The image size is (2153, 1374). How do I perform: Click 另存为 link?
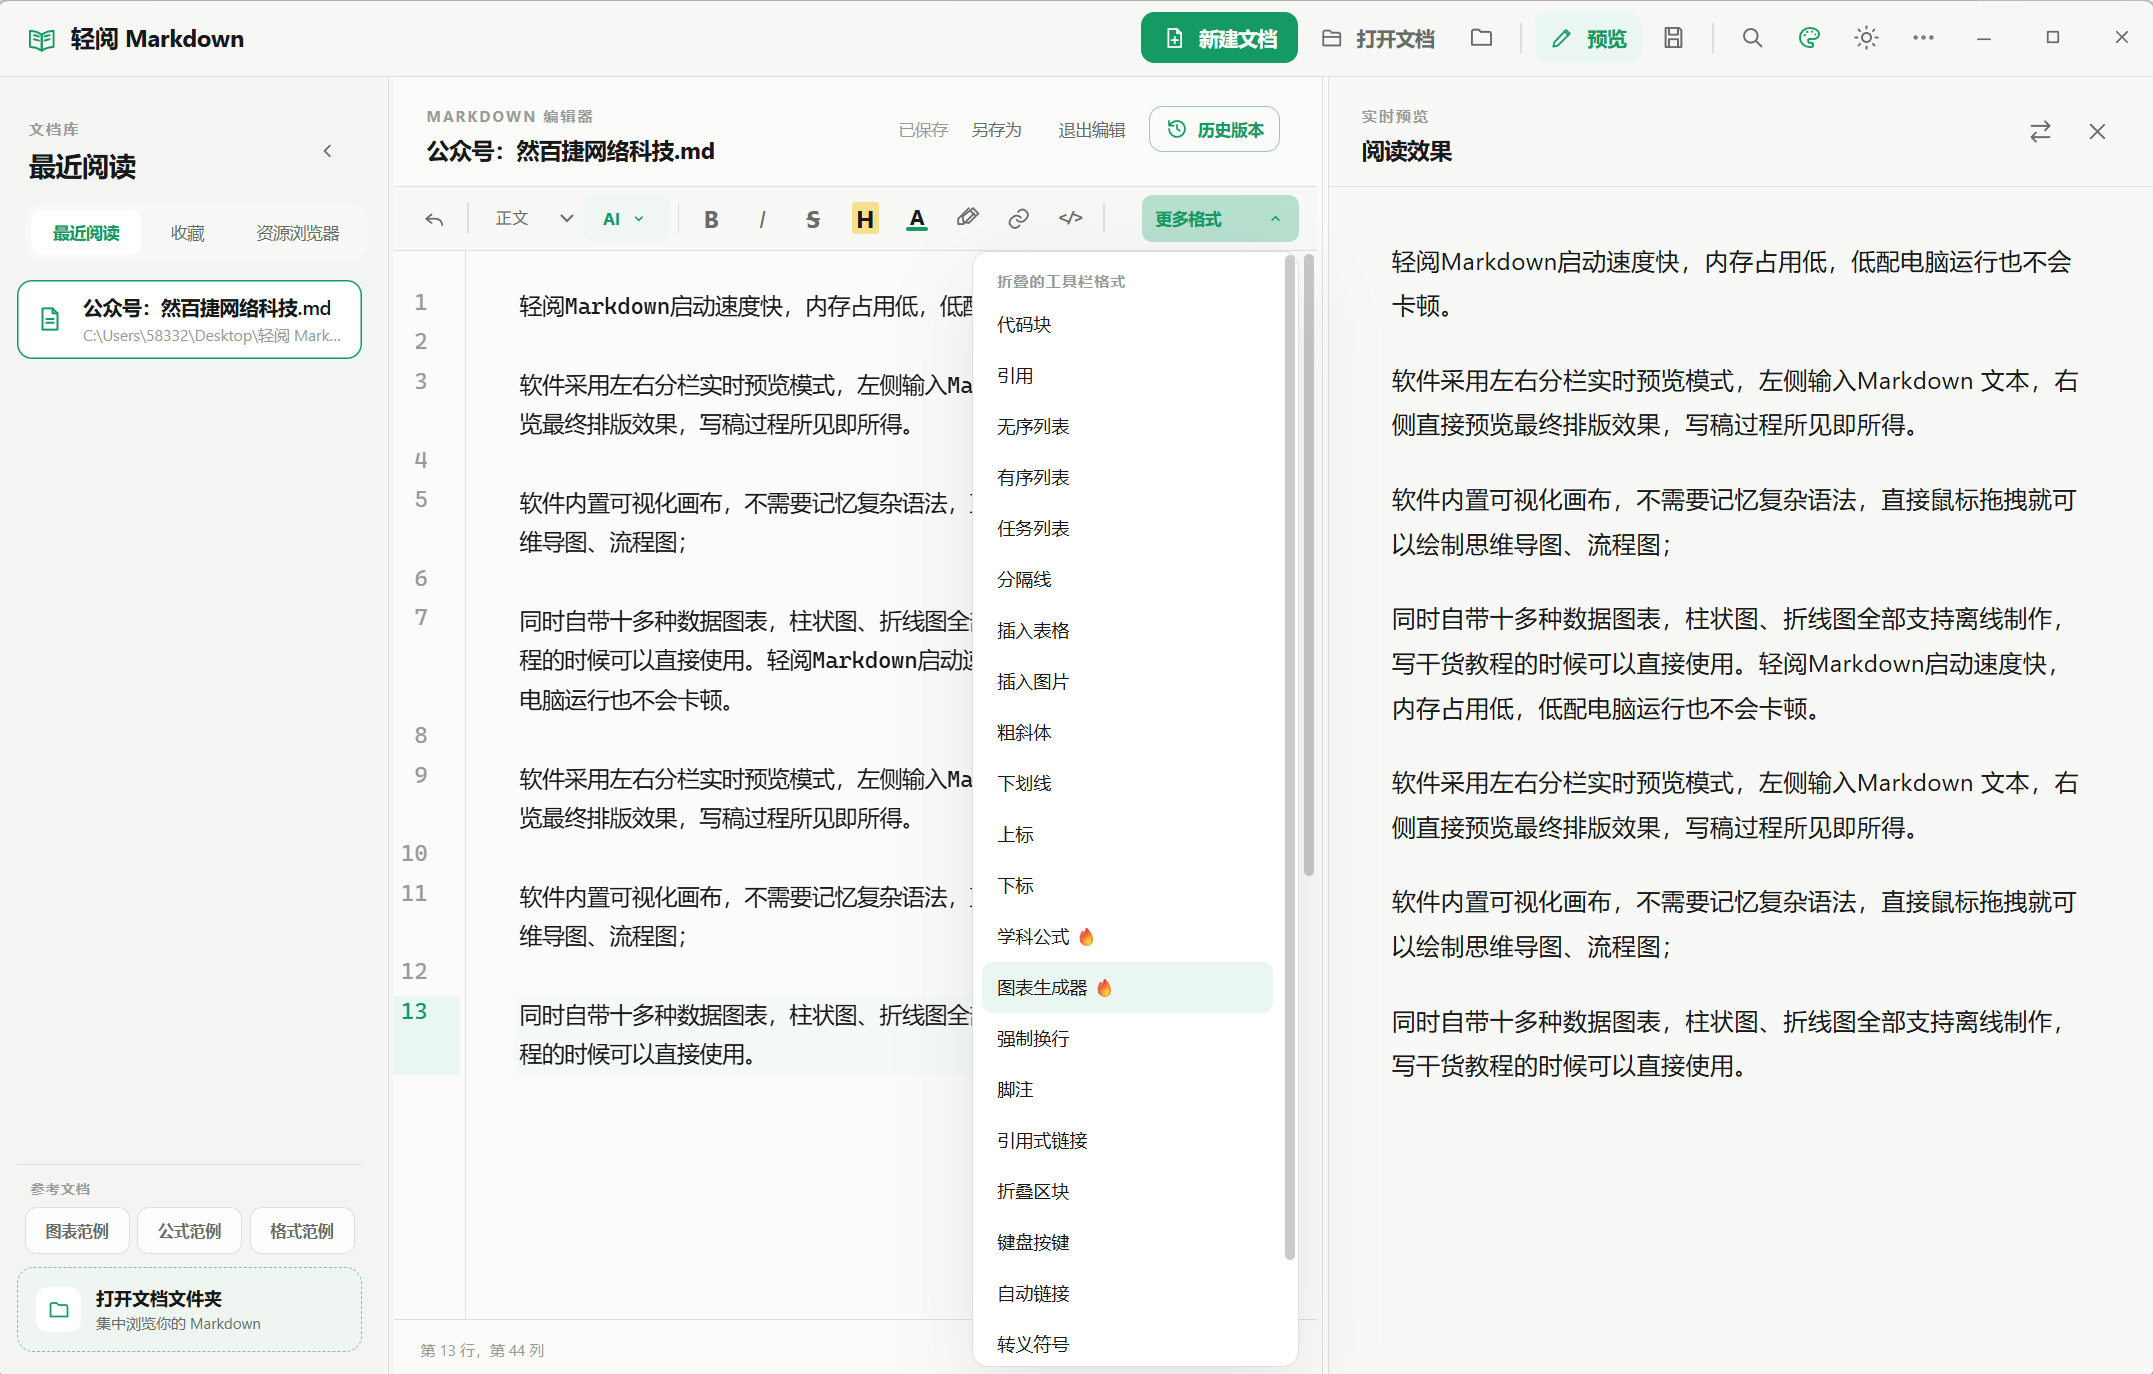point(996,130)
